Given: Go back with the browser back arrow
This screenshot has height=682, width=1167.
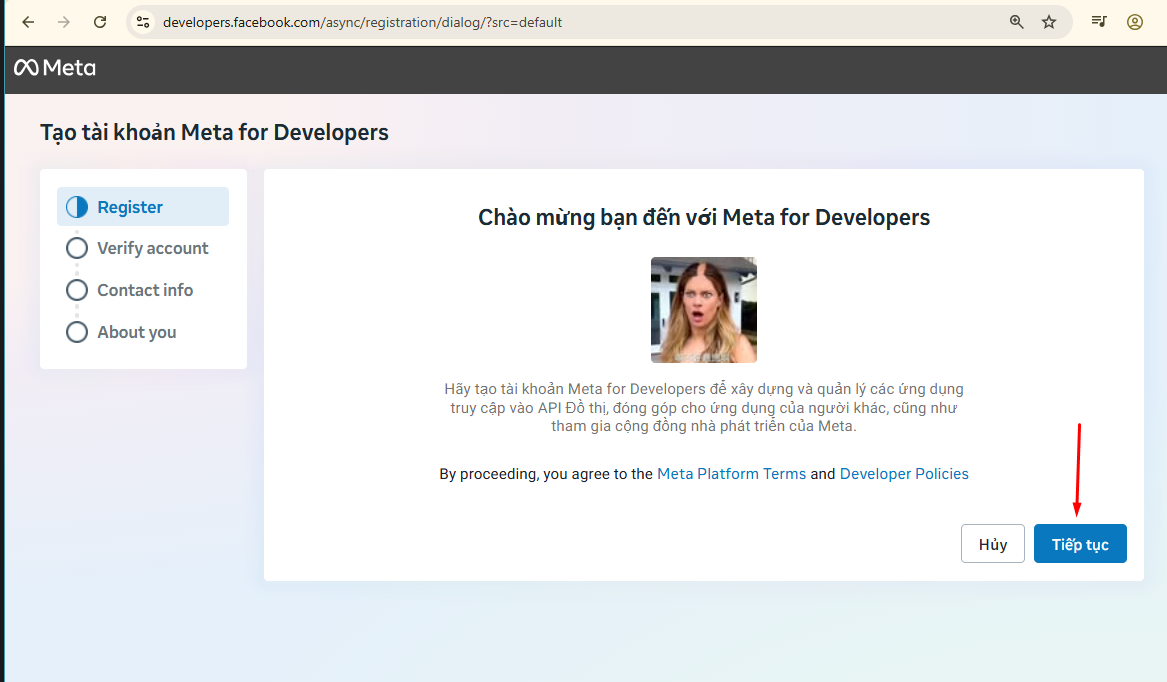Looking at the screenshot, I should 28,22.
